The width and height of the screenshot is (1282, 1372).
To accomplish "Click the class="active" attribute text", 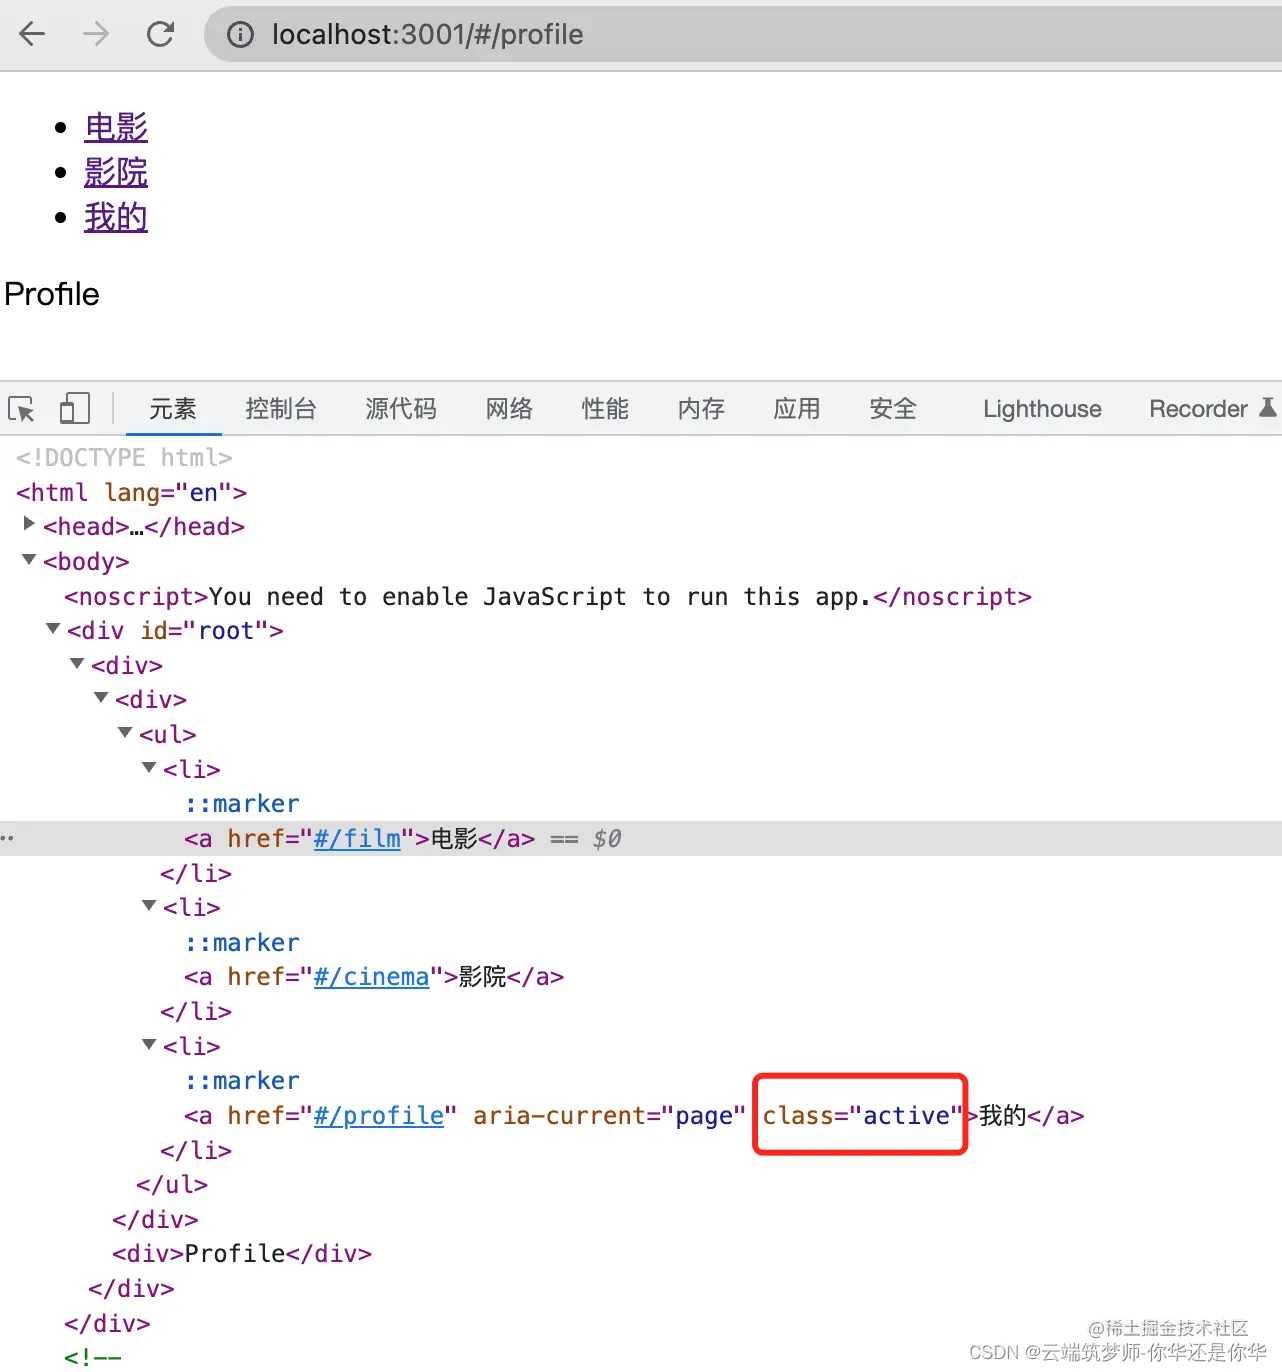I will coord(861,1116).
